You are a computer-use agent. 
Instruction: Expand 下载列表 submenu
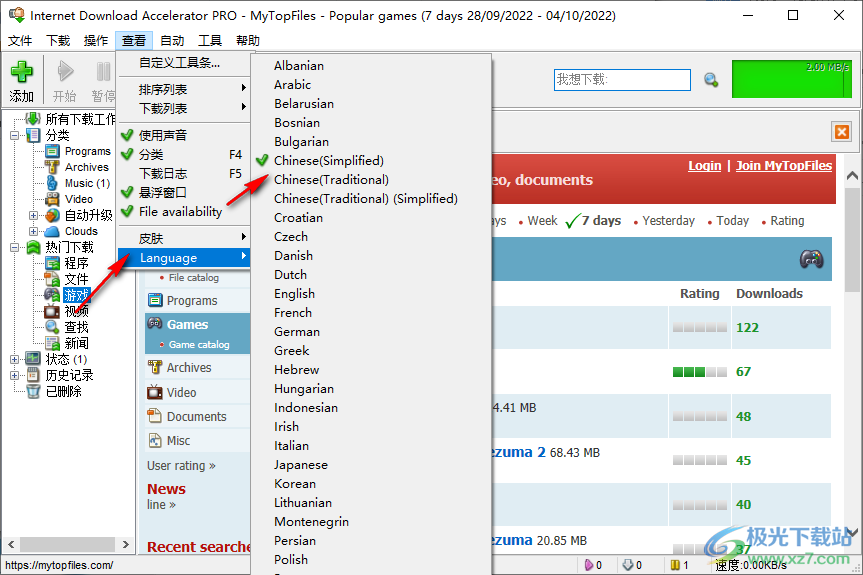(184, 108)
